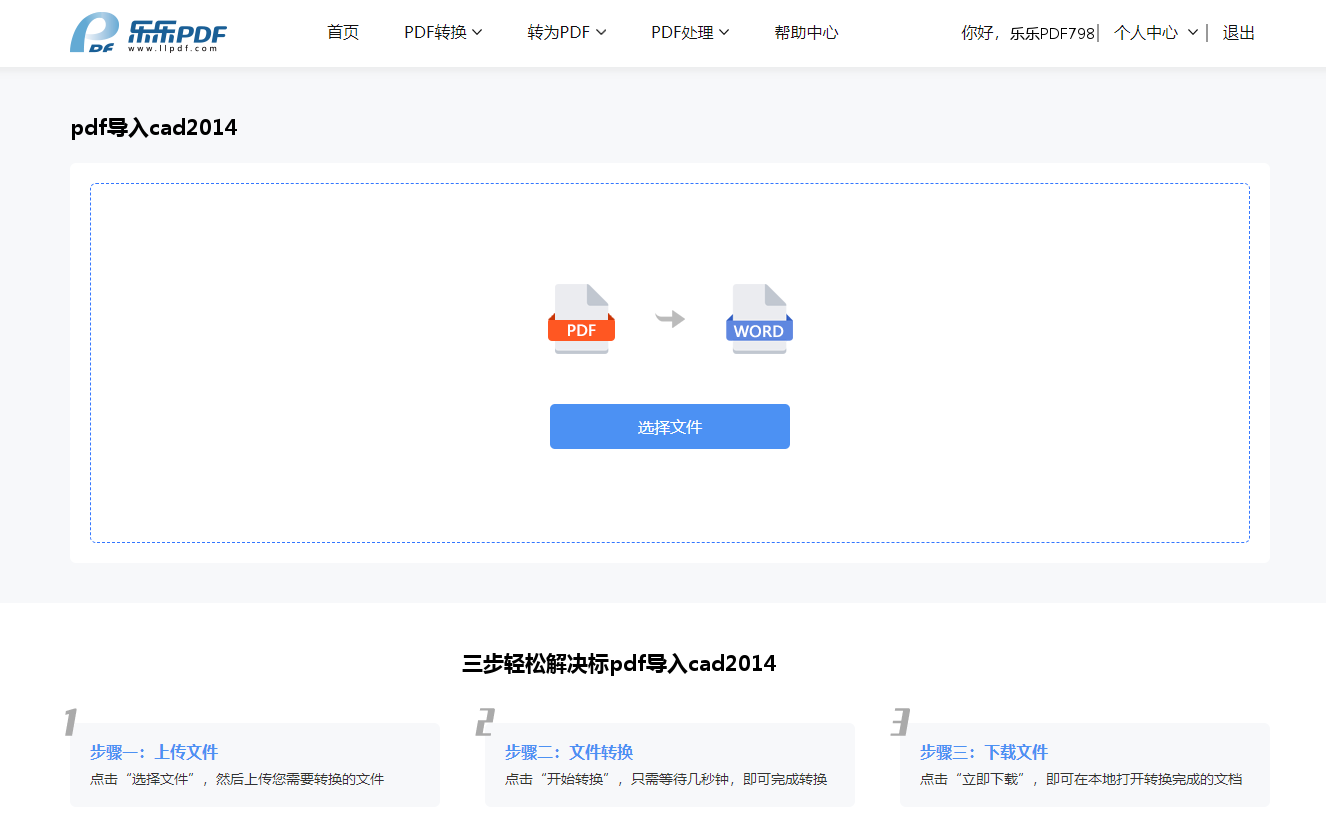The image size is (1326, 833).
Task: Click the 退出 logout link
Action: click(x=1238, y=33)
